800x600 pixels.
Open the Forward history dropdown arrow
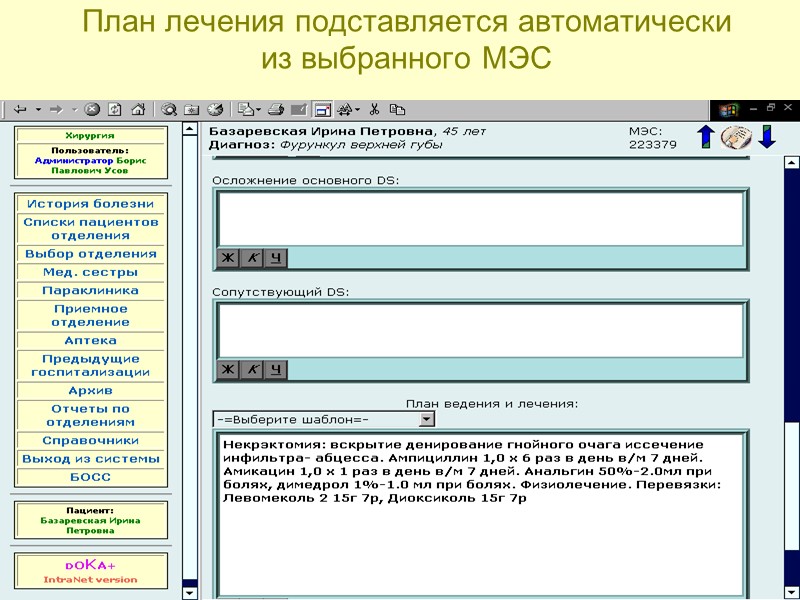(74, 109)
